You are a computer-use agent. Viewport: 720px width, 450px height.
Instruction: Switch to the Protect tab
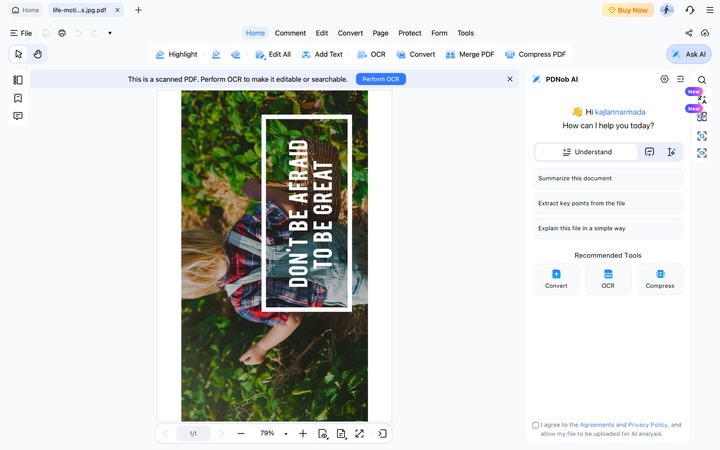click(410, 33)
